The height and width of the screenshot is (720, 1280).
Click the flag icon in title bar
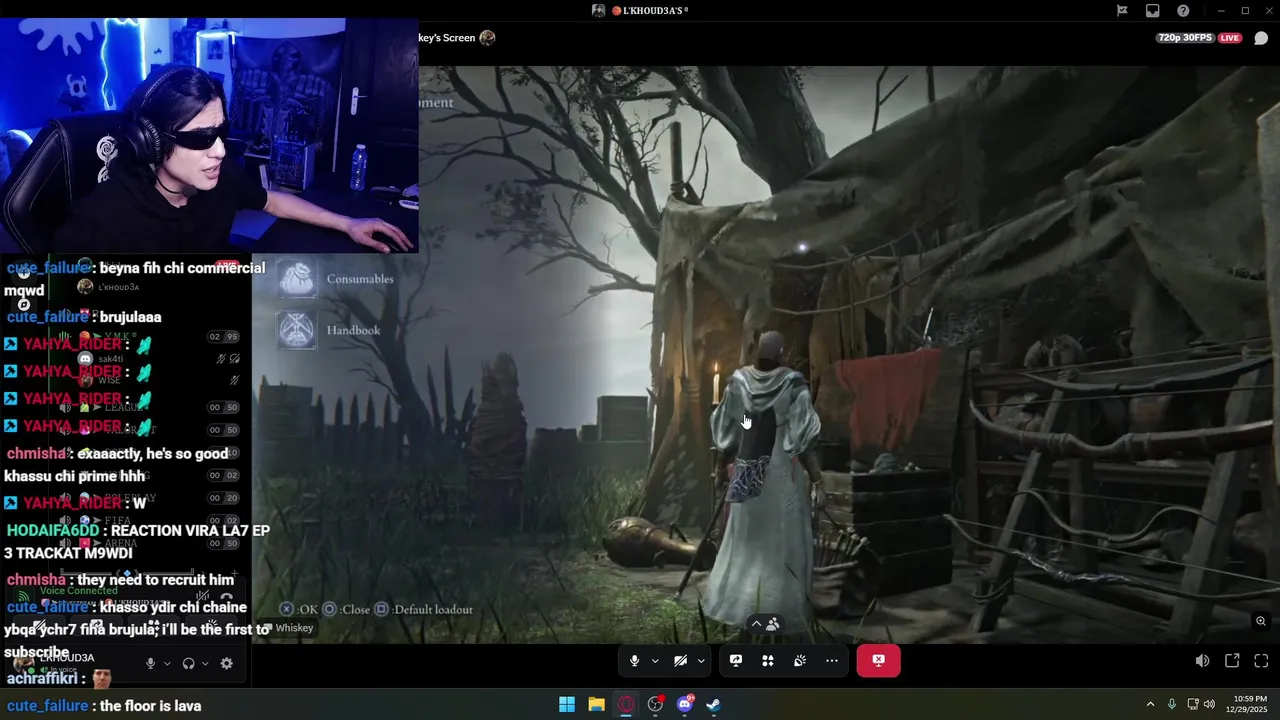[x=1122, y=11]
